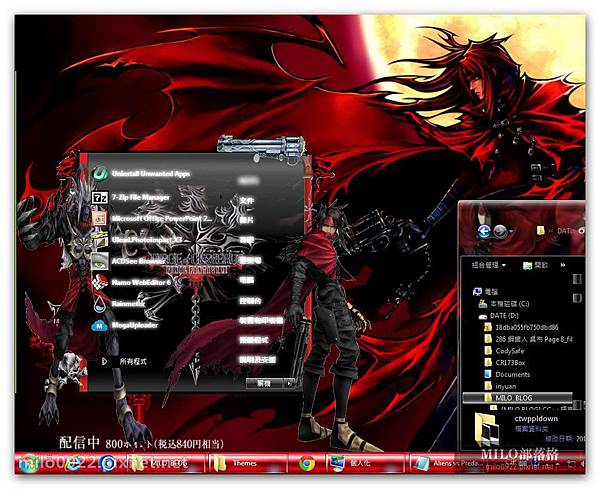Open 圖片 link in Start menu

pyautogui.click(x=247, y=220)
